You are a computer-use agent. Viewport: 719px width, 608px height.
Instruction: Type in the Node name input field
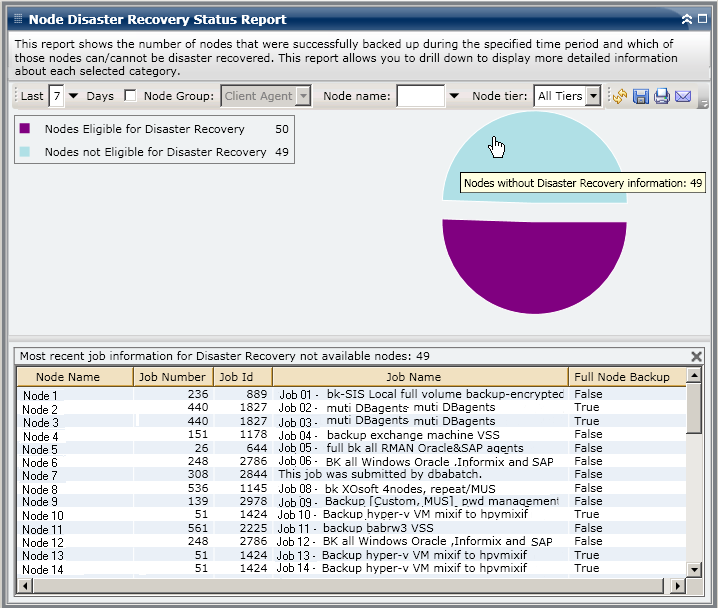420,97
